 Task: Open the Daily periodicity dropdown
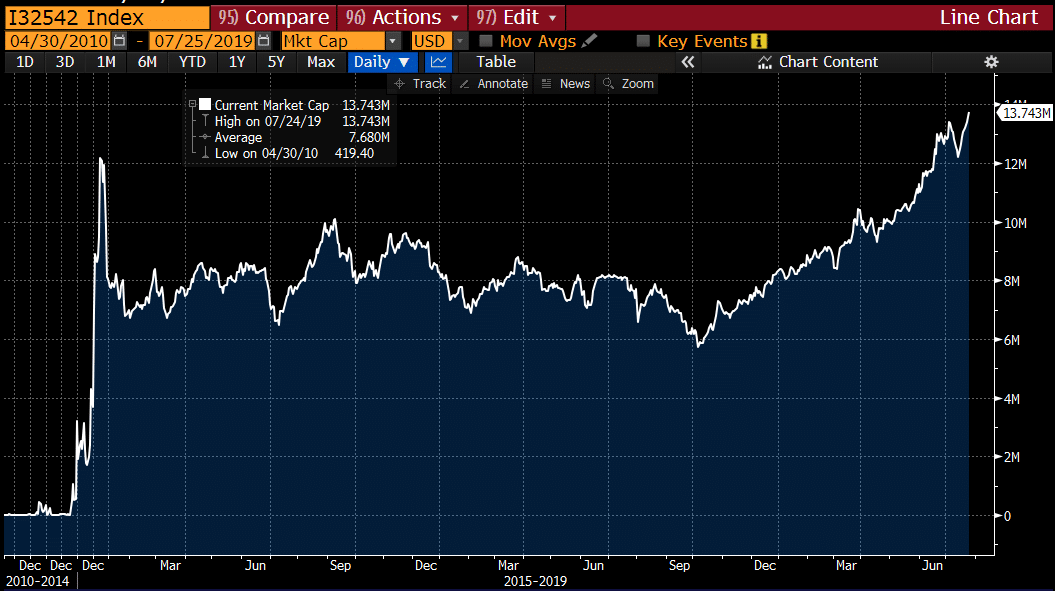pos(381,62)
